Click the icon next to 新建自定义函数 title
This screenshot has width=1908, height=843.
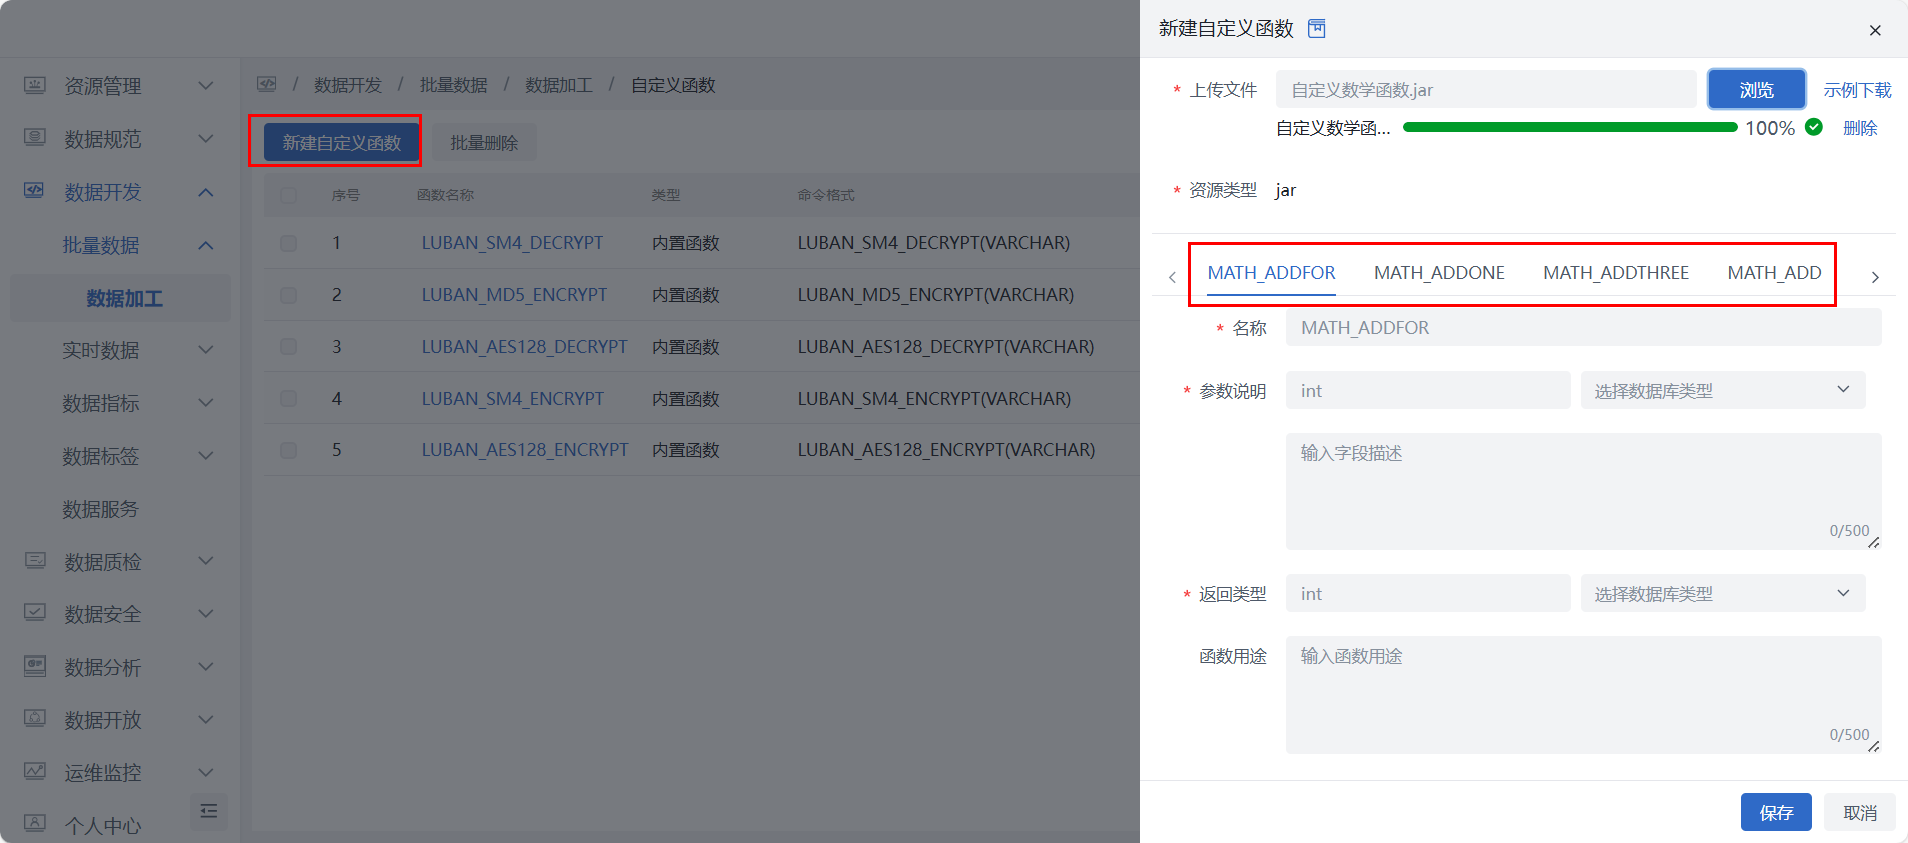point(1317,28)
